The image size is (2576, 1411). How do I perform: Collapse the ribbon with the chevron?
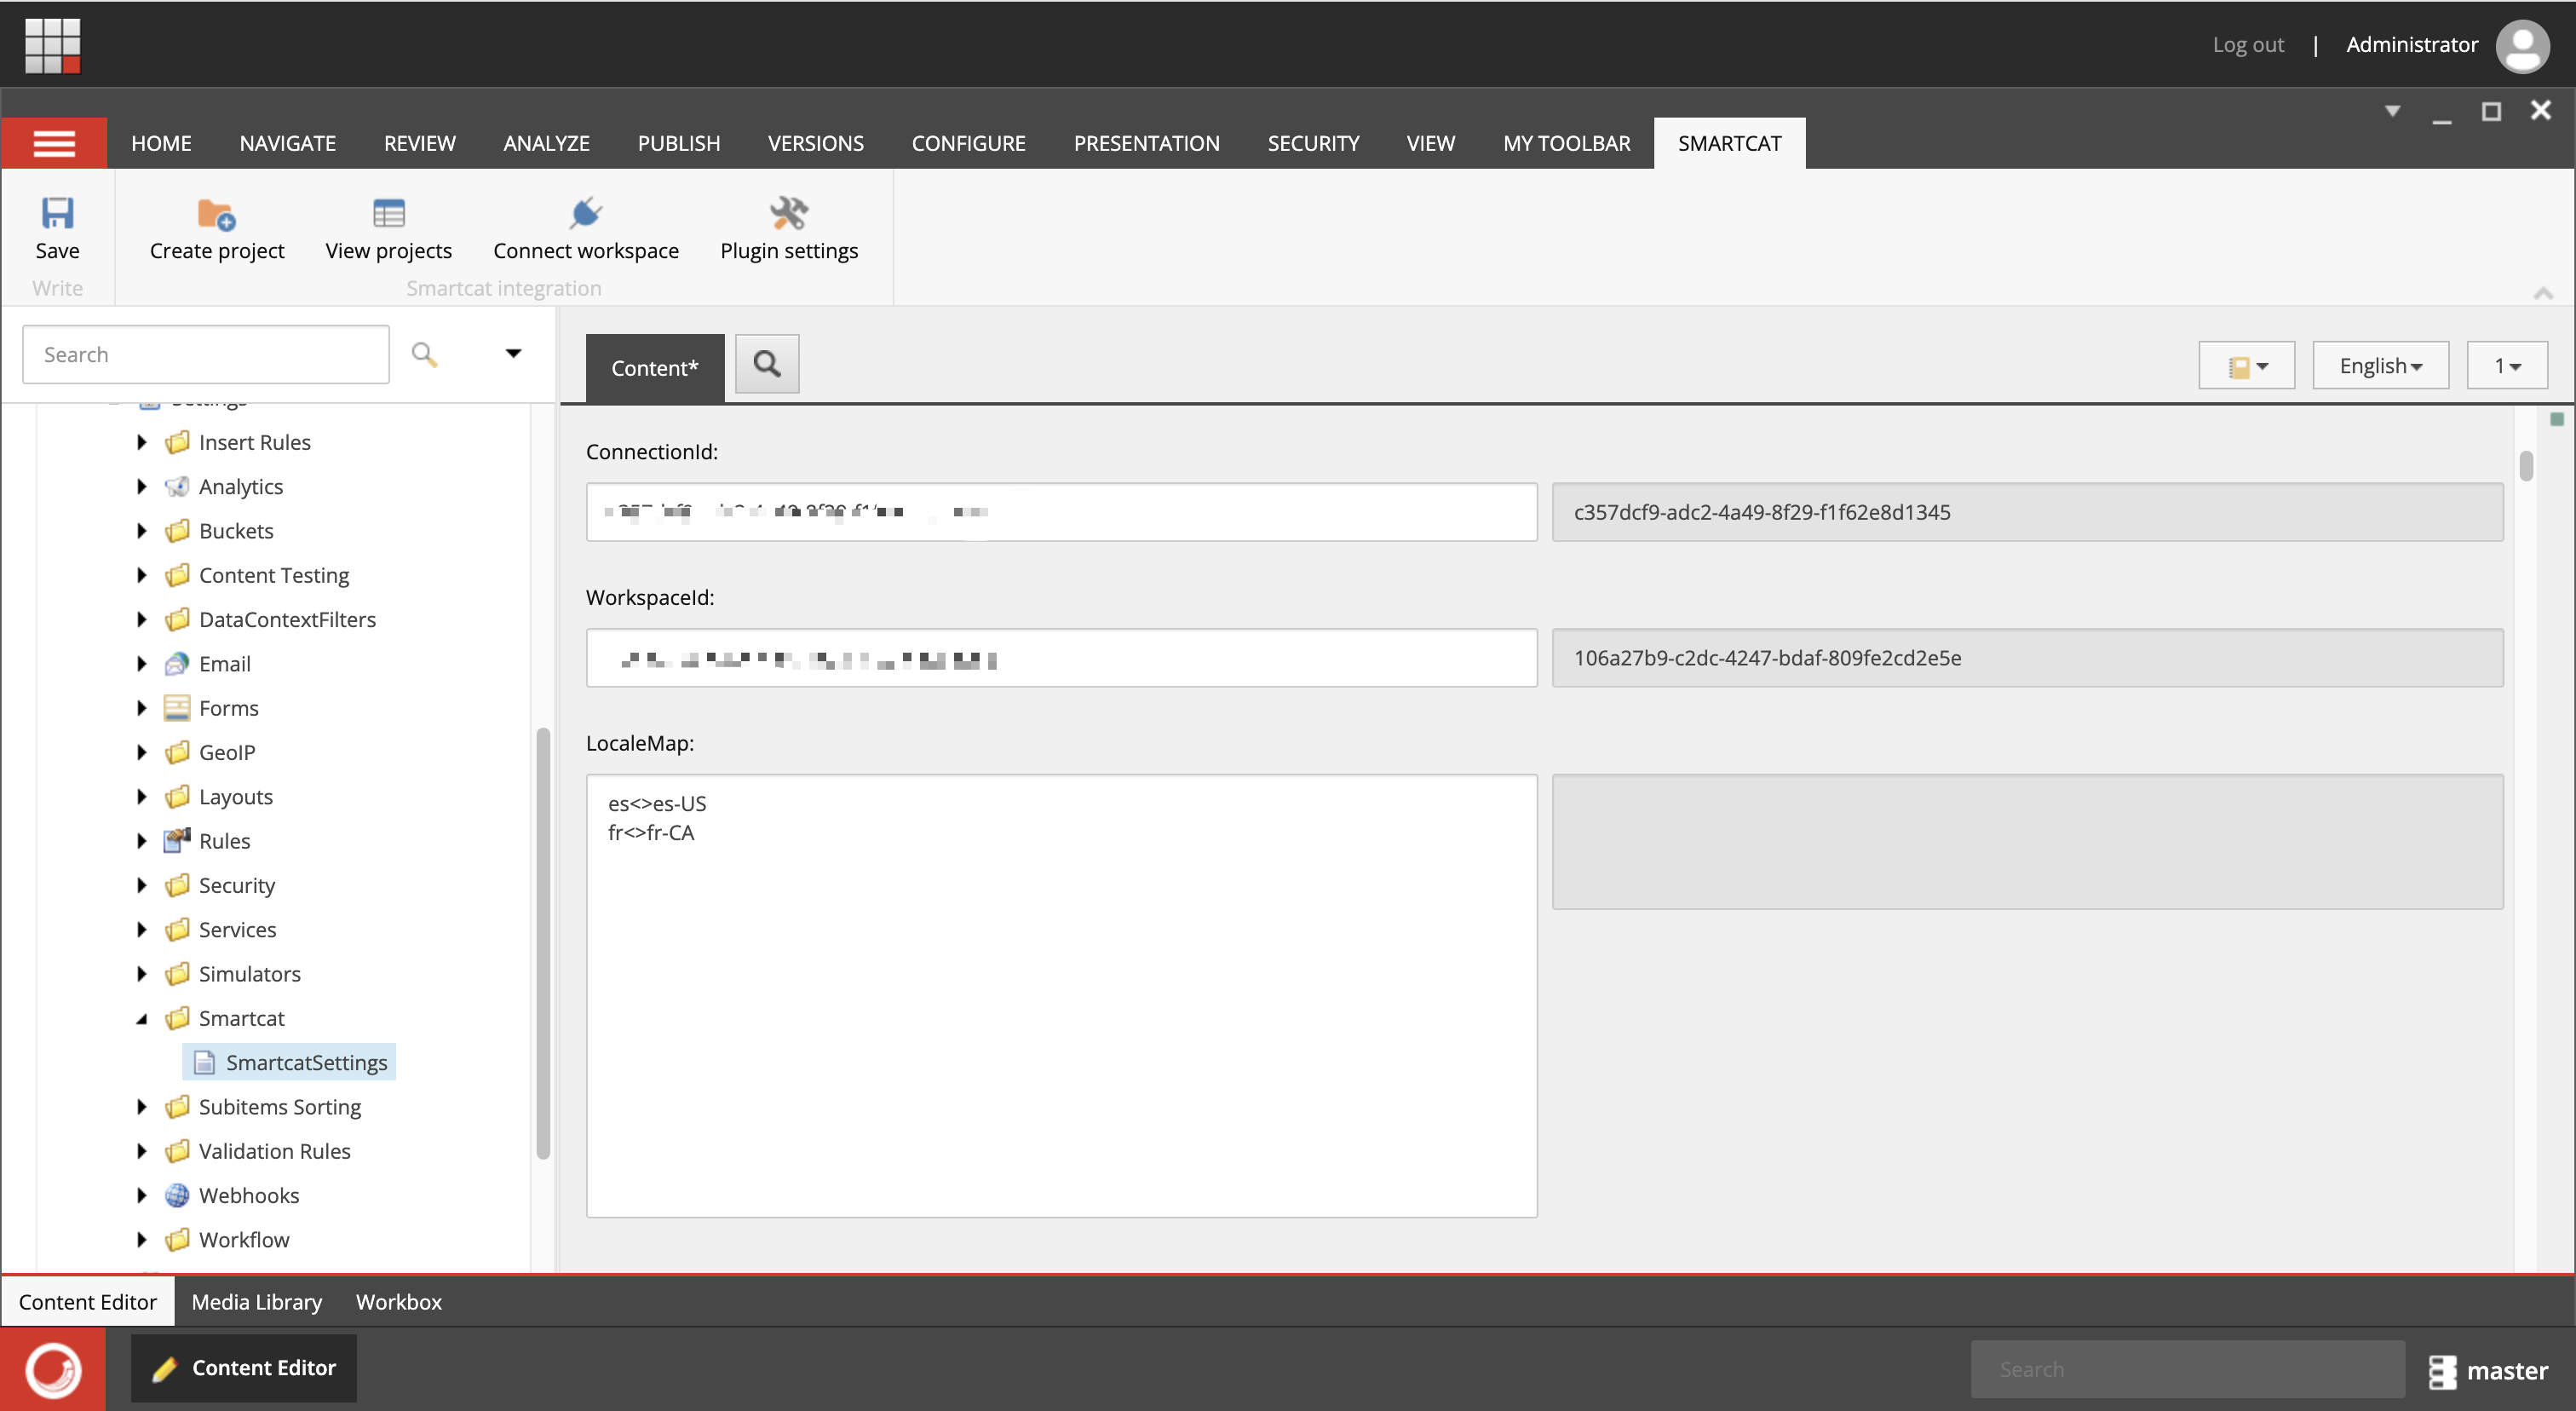coord(2543,292)
